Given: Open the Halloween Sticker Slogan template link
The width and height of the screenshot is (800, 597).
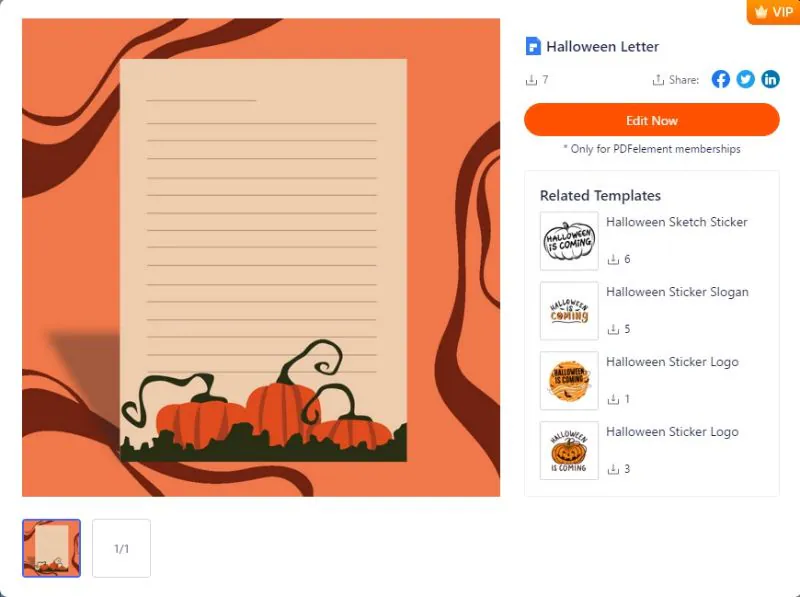Looking at the screenshot, I should point(677,292).
